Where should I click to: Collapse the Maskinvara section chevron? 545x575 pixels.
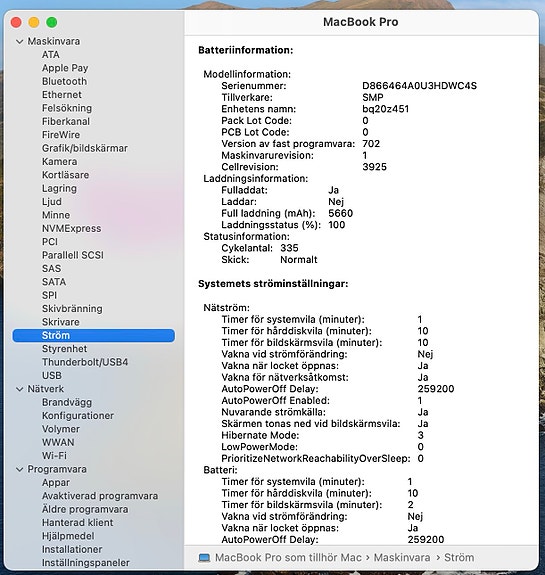19,42
